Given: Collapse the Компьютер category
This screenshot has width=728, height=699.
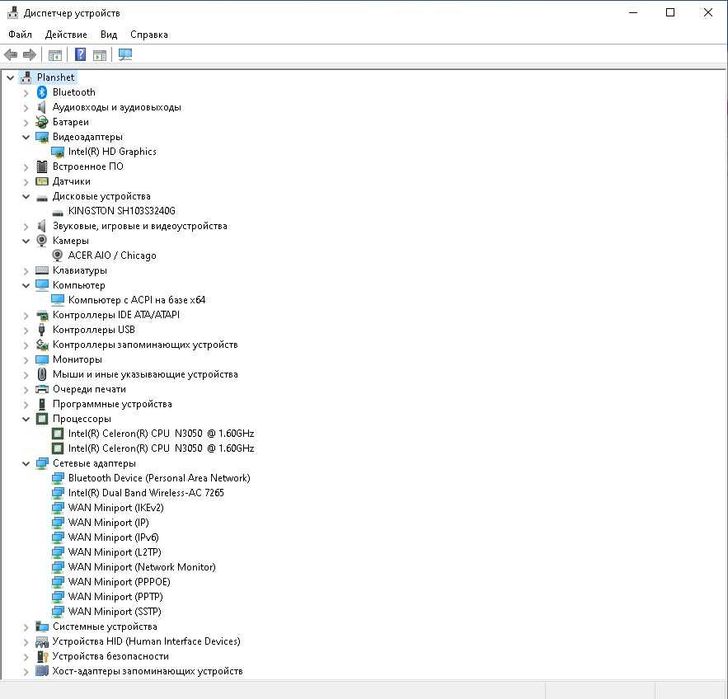Looking at the screenshot, I should pyautogui.click(x=26, y=285).
